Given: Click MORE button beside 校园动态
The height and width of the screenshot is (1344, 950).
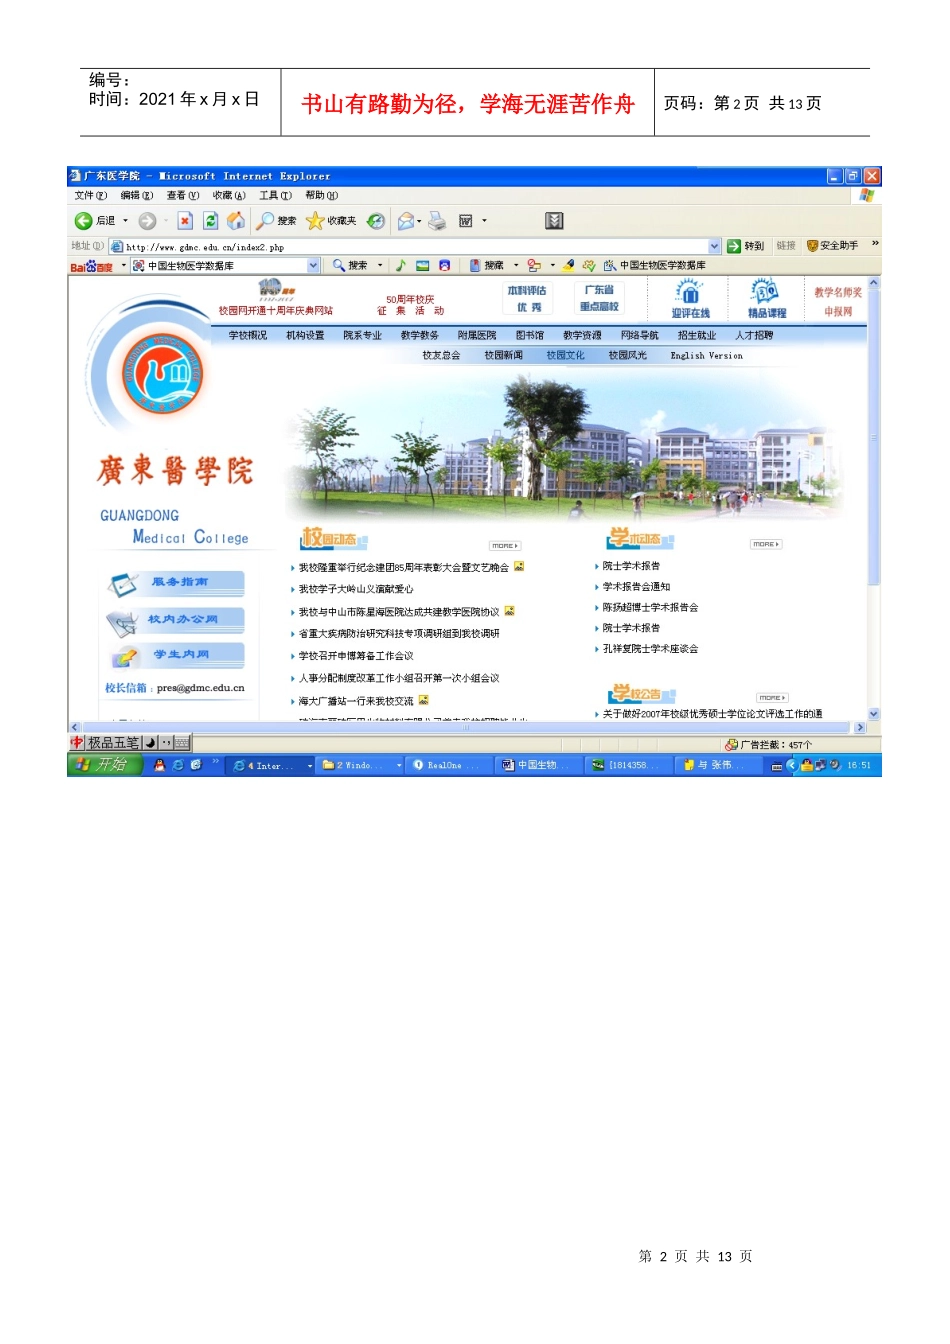Looking at the screenshot, I should pyautogui.click(x=505, y=546).
